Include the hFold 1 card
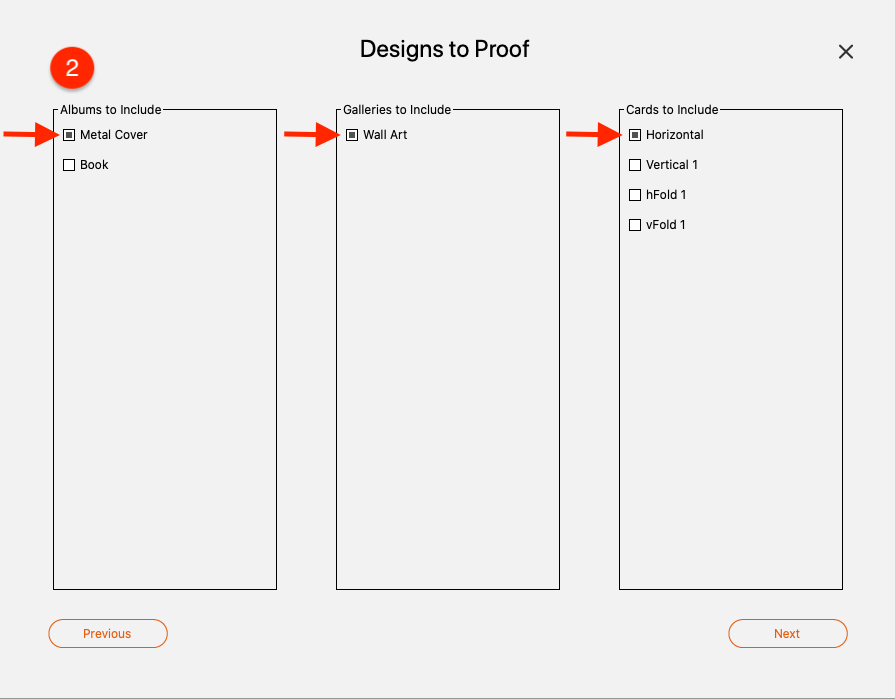The height and width of the screenshot is (699, 895). tap(635, 195)
